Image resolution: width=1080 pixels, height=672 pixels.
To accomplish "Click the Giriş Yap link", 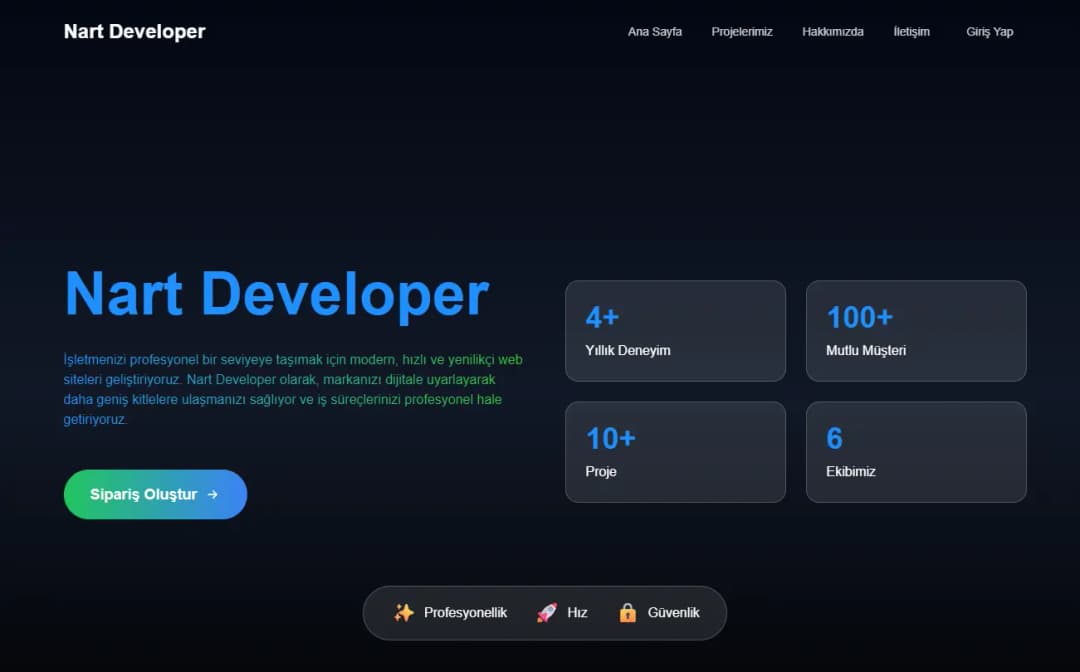I will tap(988, 31).
